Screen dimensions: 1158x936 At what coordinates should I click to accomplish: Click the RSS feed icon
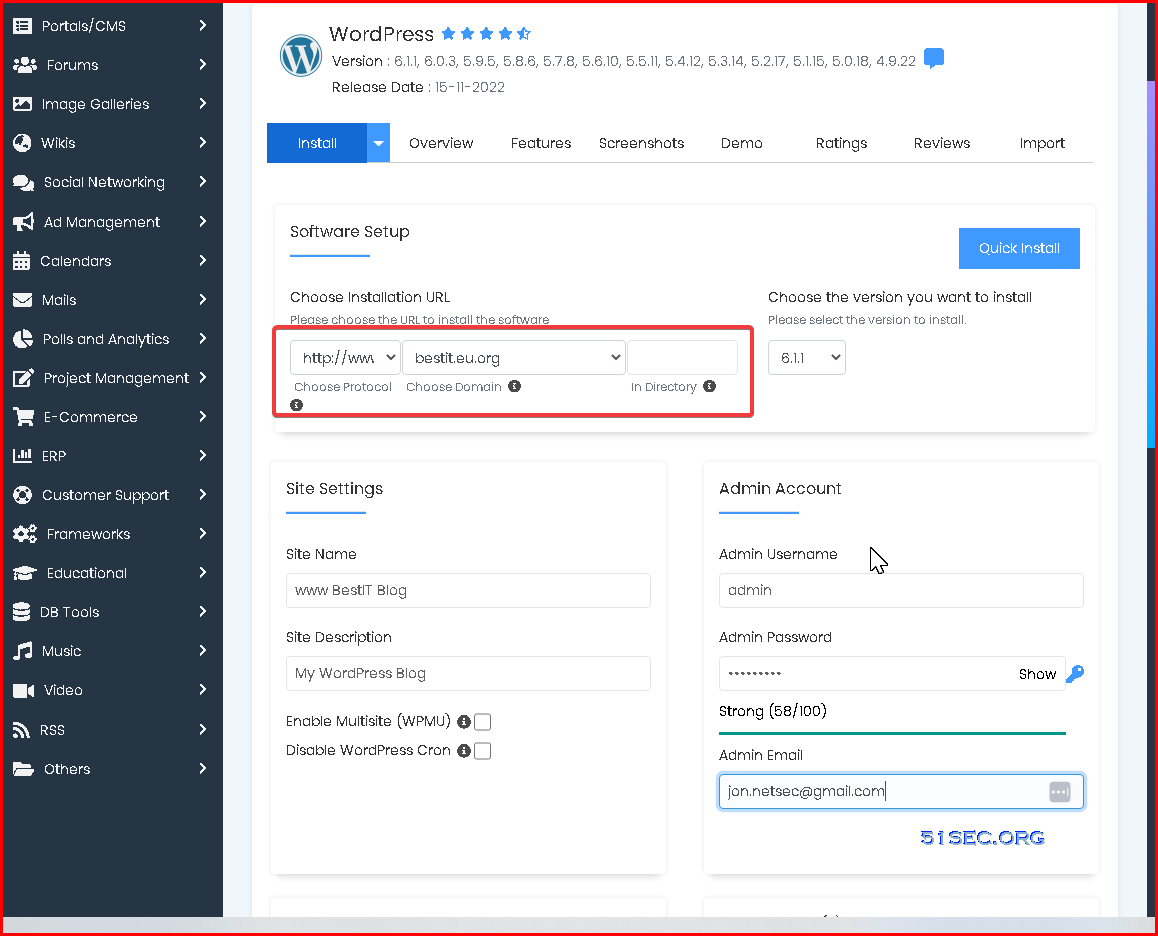[21, 730]
